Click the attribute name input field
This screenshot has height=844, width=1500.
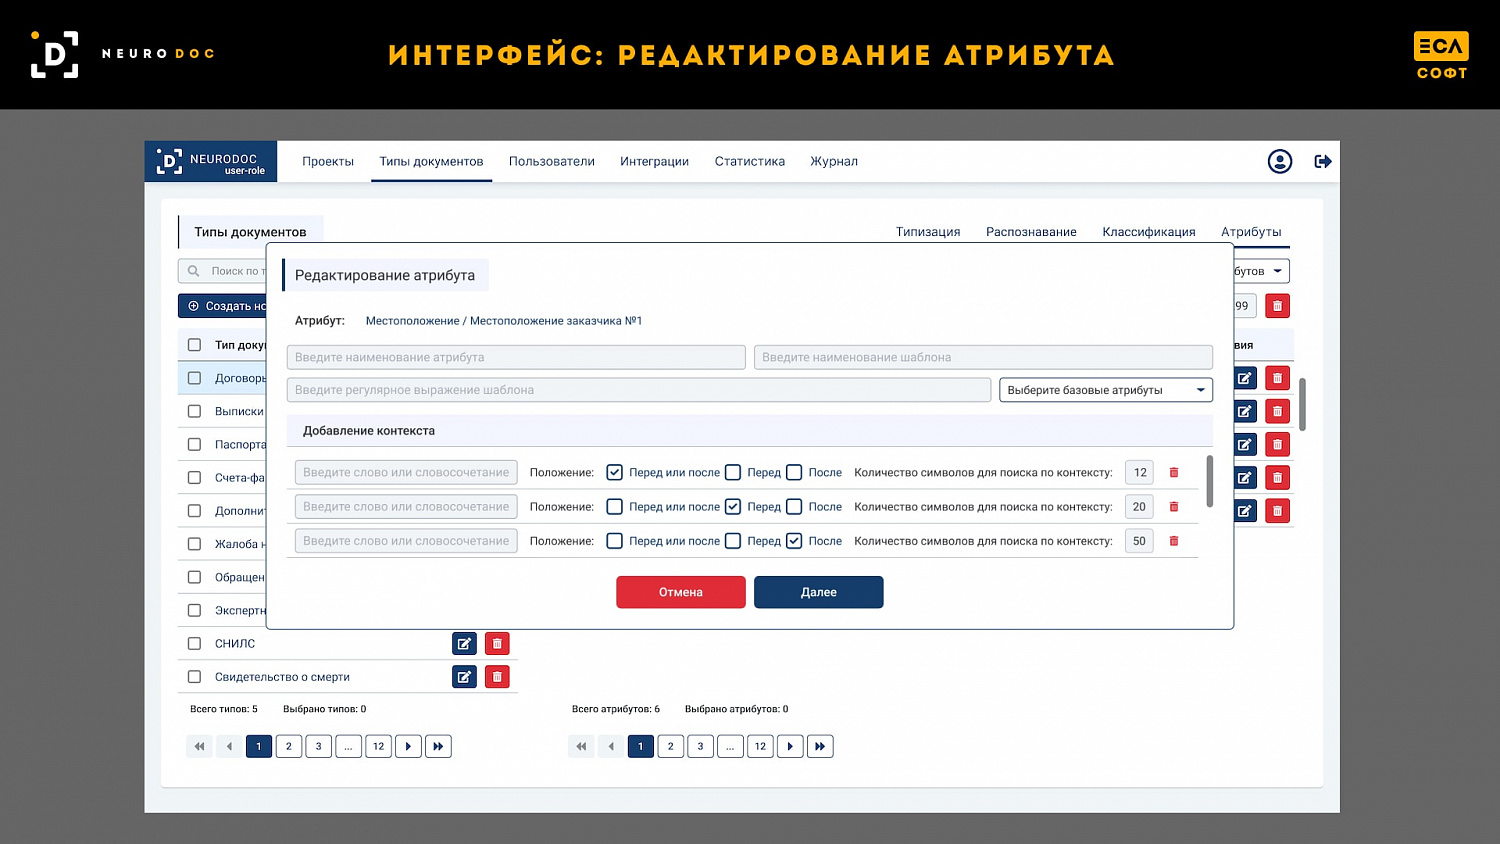click(516, 357)
